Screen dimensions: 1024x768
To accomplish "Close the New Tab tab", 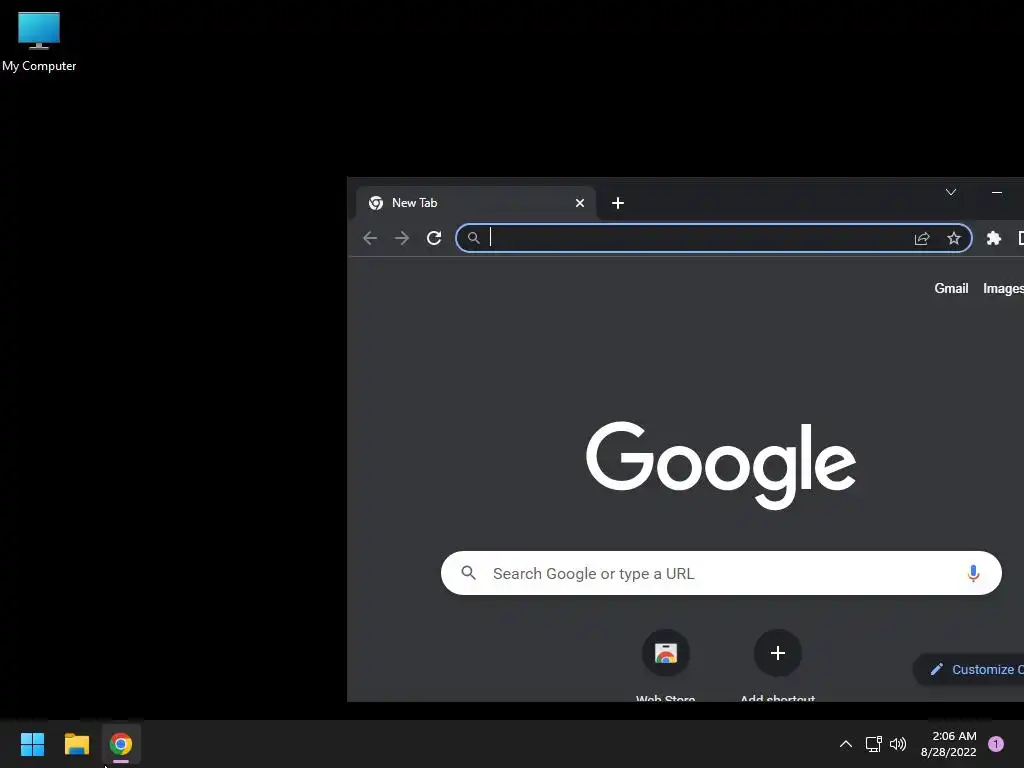I will (579, 203).
